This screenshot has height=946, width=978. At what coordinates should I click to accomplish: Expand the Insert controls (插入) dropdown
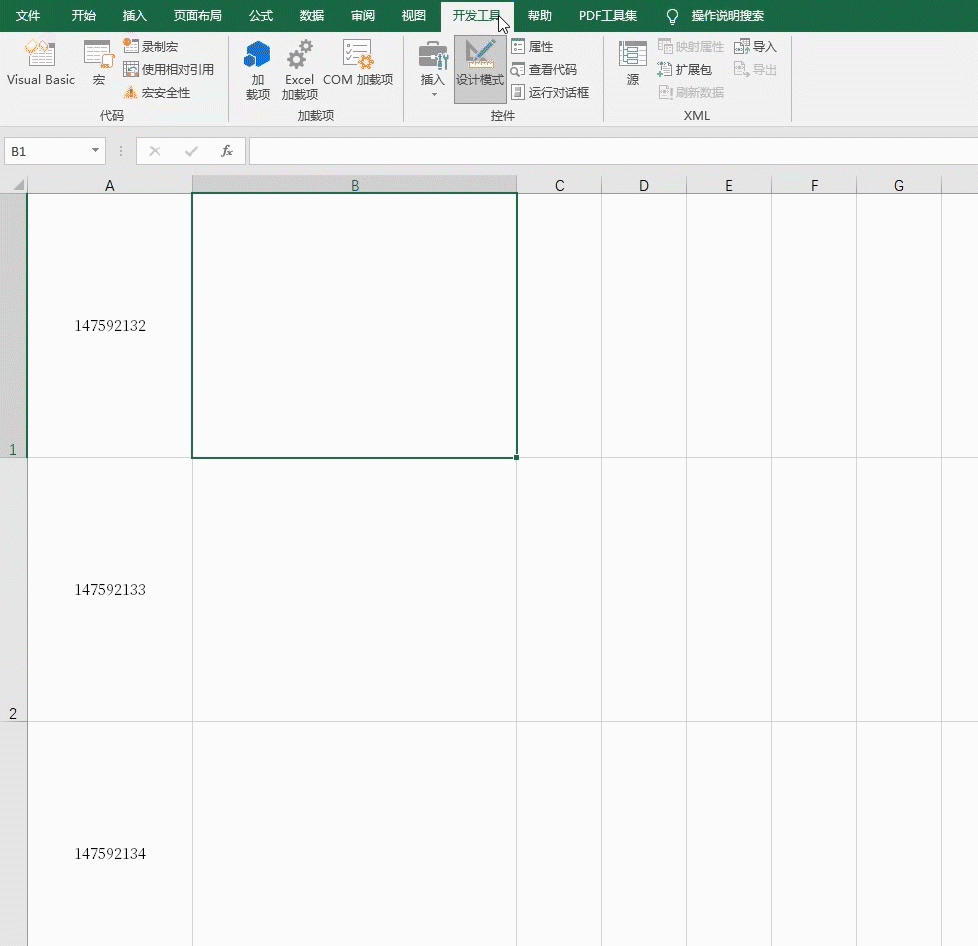click(433, 69)
